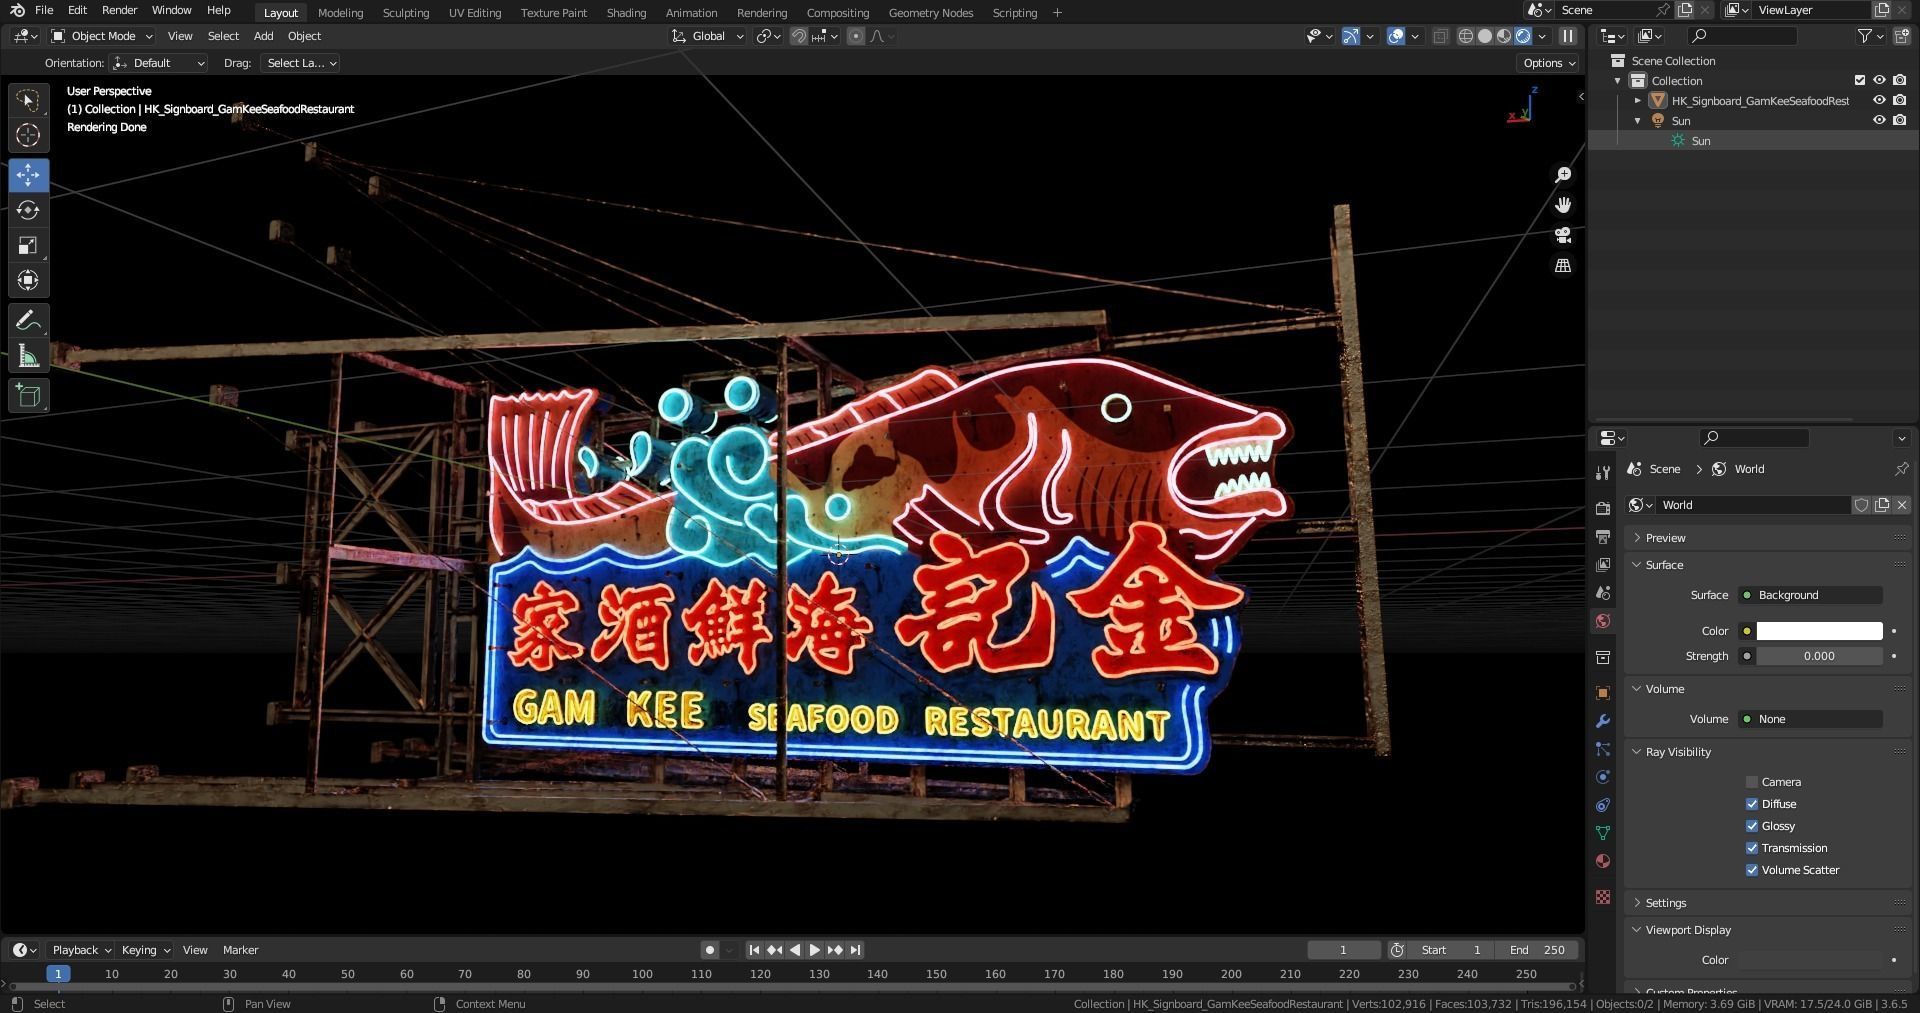
Task: Toggle X-ray mode in viewport header
Action: (1440, 36)
